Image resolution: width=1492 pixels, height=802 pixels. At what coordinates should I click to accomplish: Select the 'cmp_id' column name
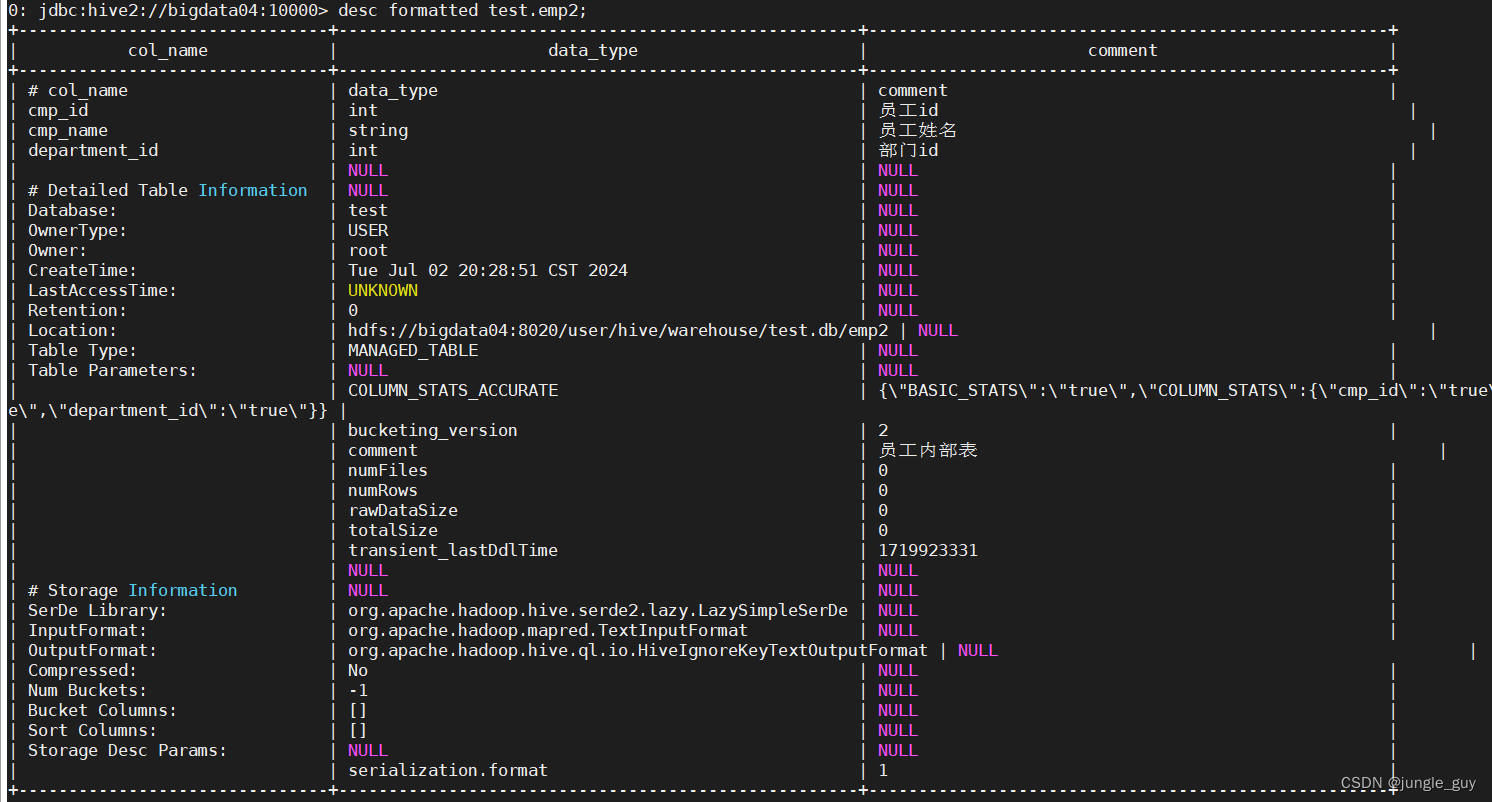tap(58, 110)
